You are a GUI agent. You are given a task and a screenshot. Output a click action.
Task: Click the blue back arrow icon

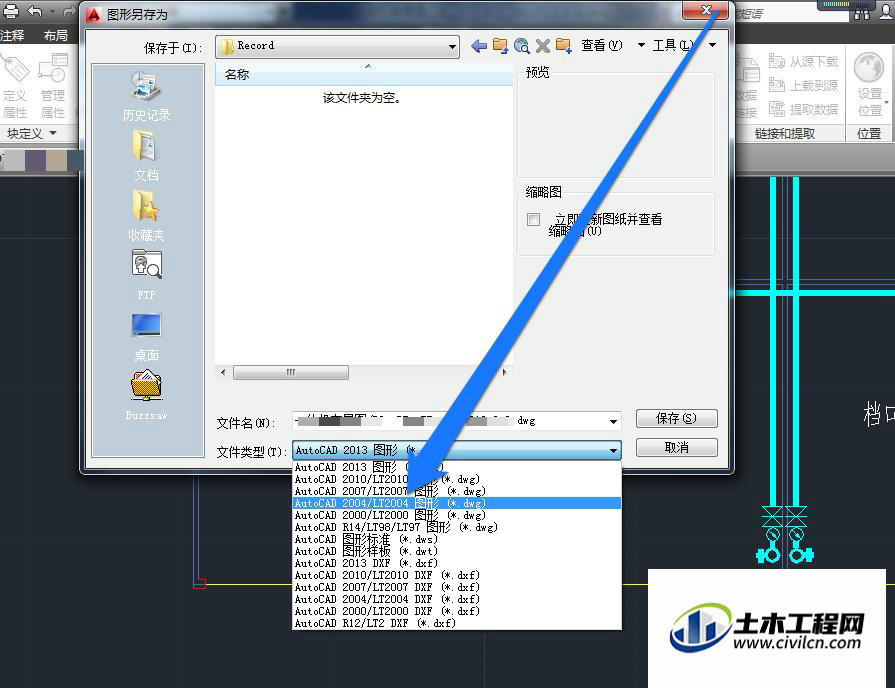478,46
